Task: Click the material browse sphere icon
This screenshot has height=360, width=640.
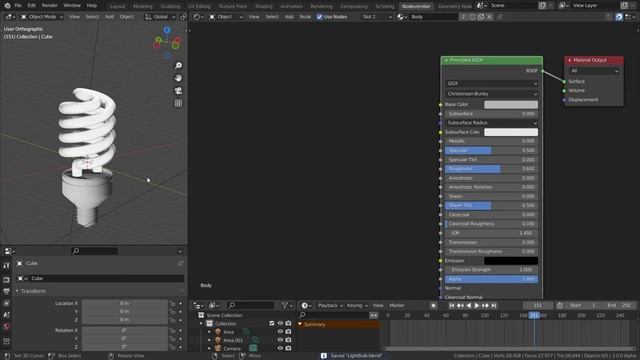Action: [x=401, y=17]
